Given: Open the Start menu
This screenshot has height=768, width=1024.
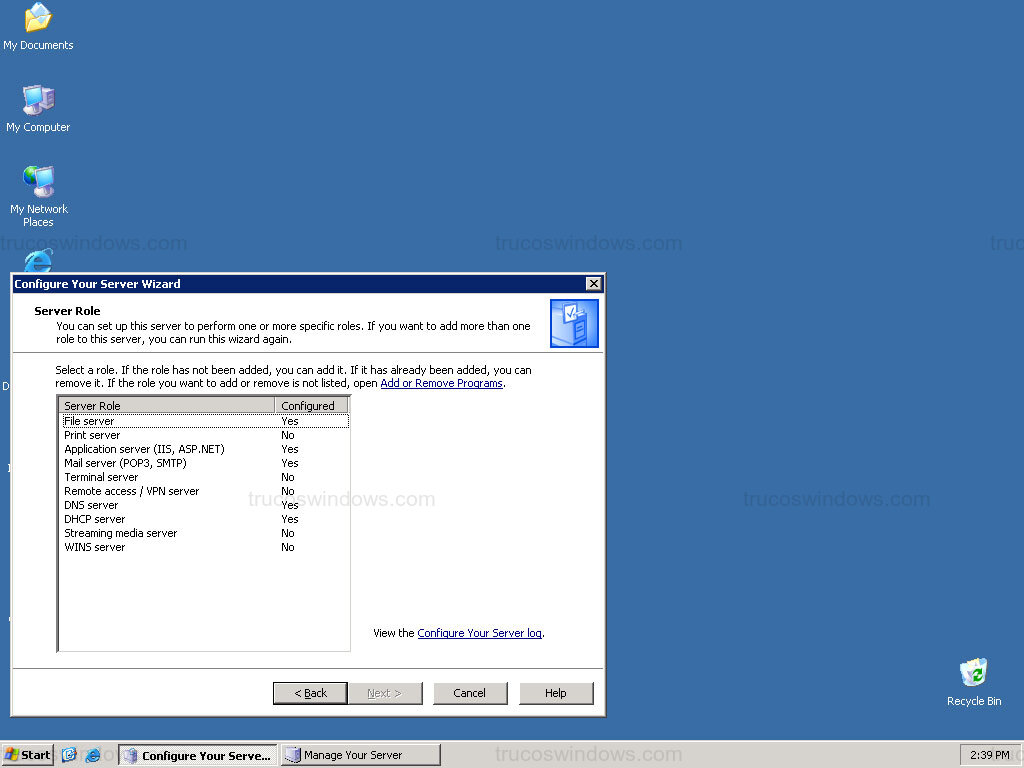Looking at the screenshot, I should [x=26, y=754].
